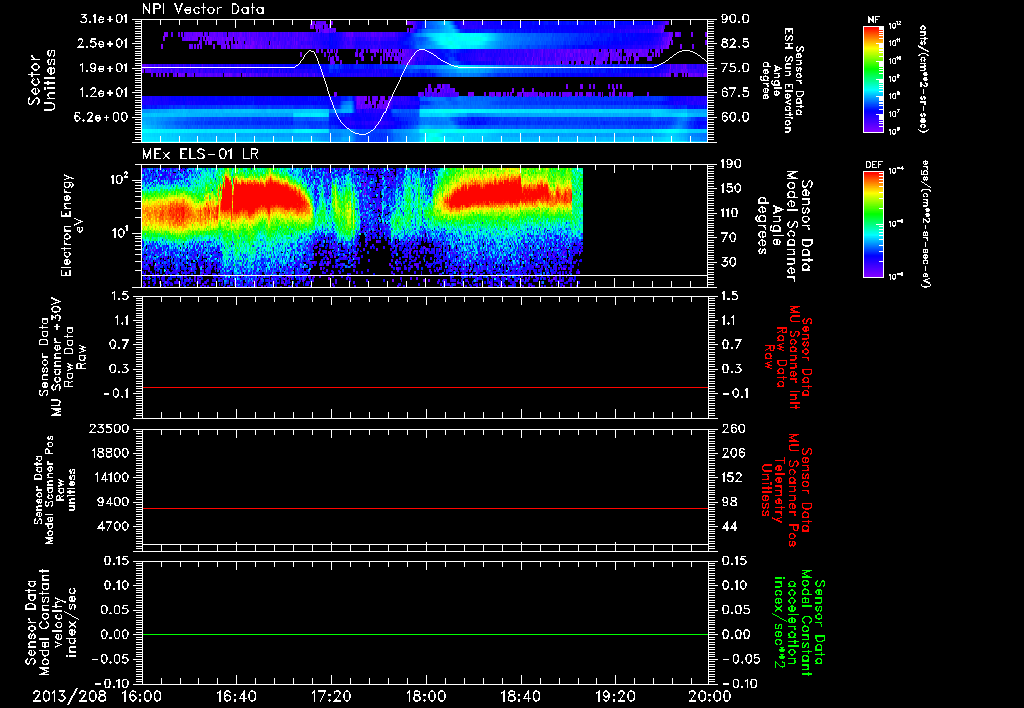
Task: Click the 'ESH Sun Elevation Angle' axis title
Action: pyautogui.click(x=782, y=80)
